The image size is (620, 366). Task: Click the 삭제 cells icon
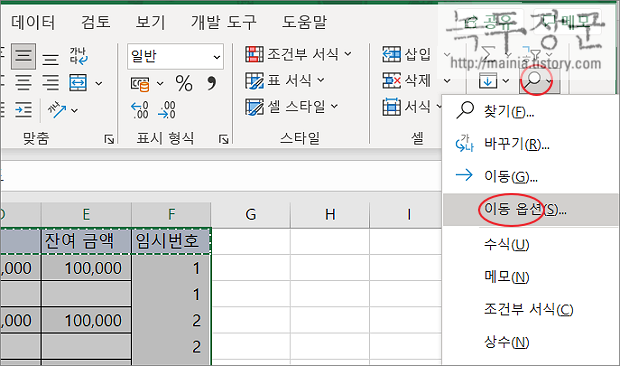(x=391, y=80)
